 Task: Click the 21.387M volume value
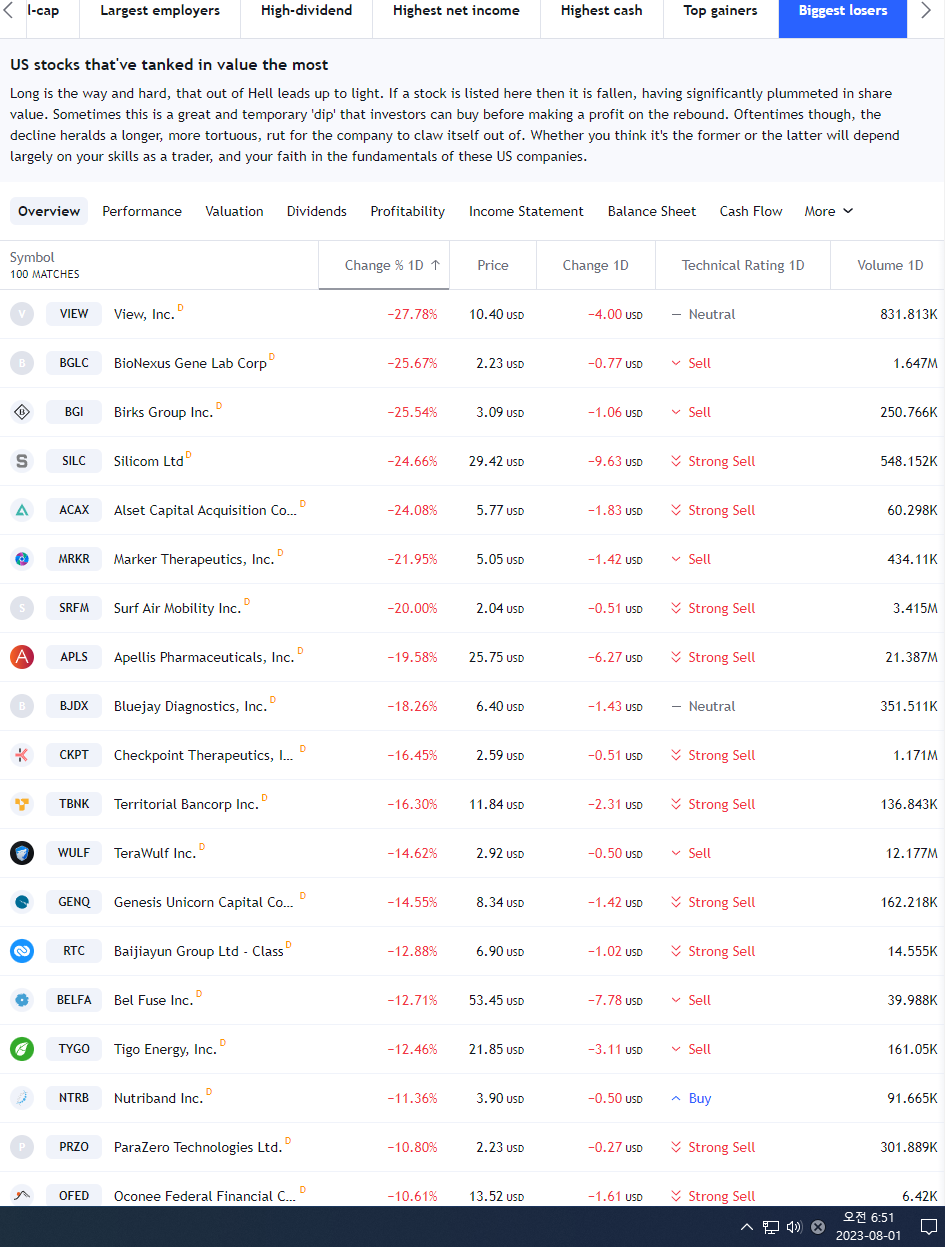pyautogui.click(x=911, y=657)
